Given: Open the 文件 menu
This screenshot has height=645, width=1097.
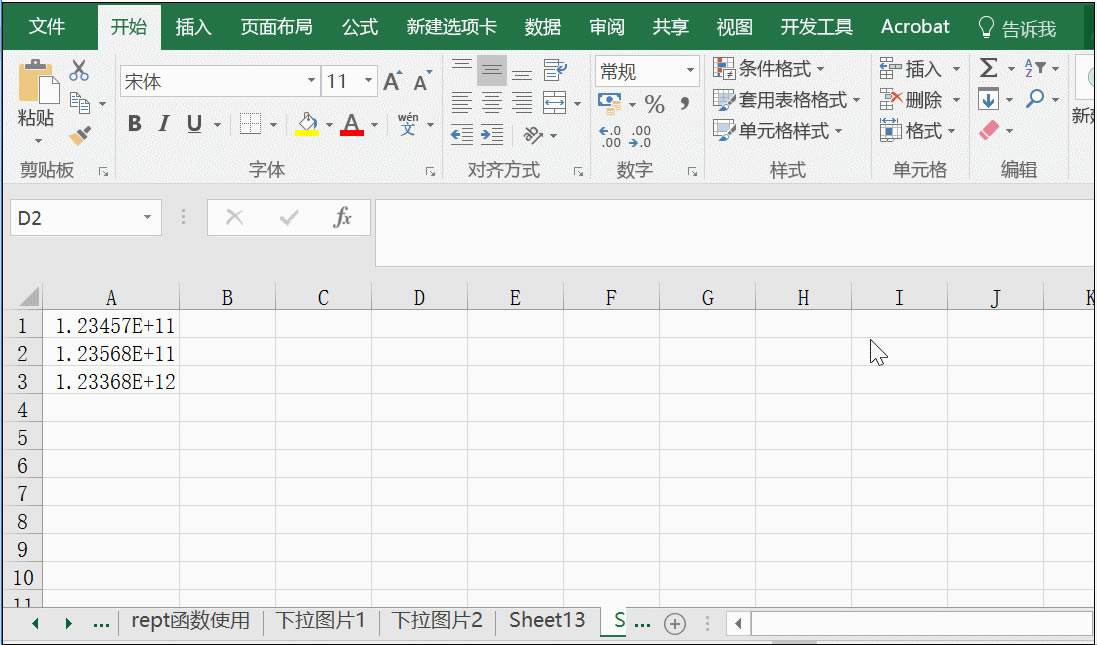Looking at the screenshot, I should [48, 27].
